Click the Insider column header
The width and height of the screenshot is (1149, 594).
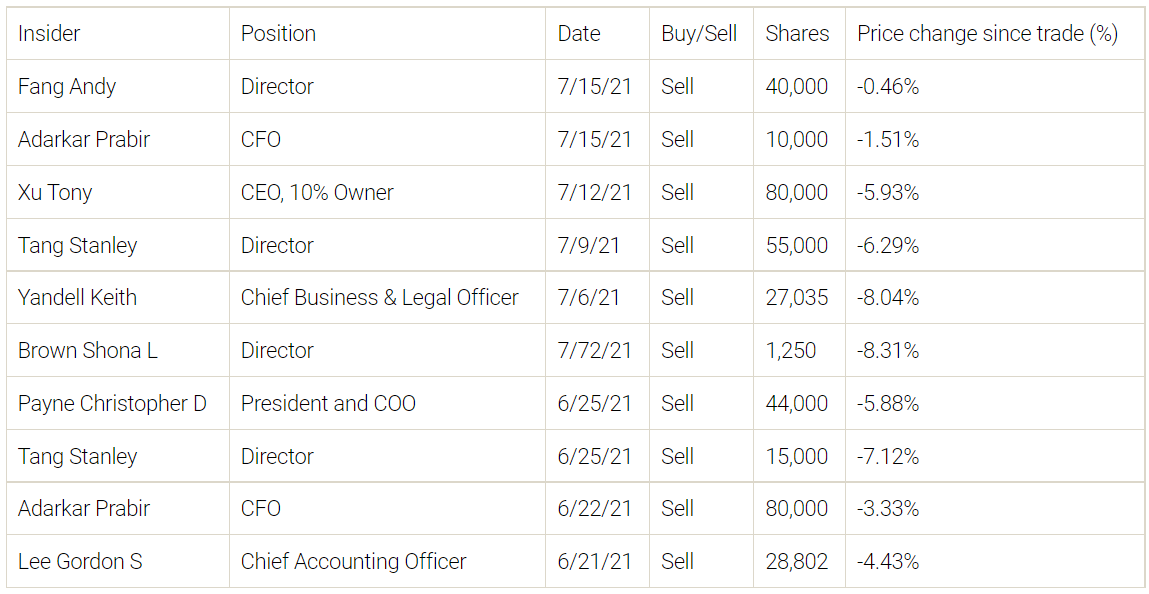(x=49, y=34)
